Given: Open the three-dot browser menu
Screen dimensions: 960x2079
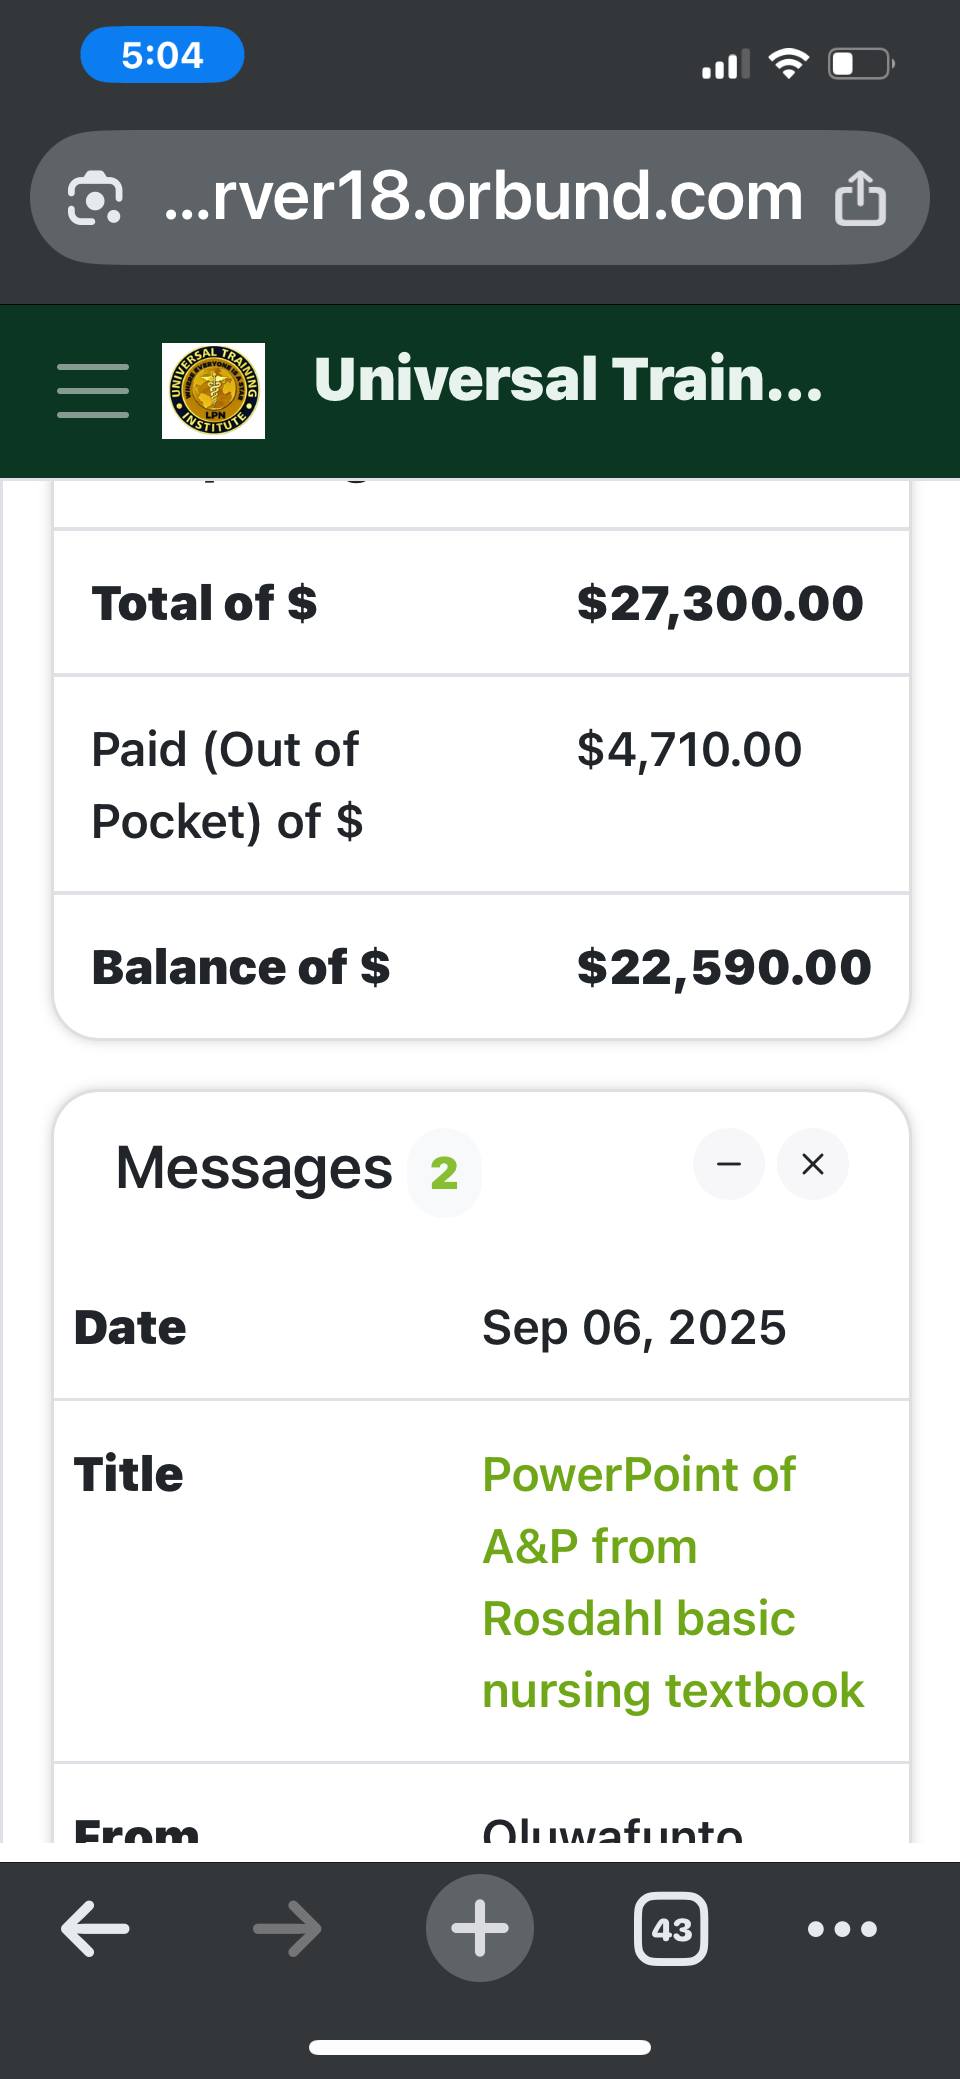Looking at the screenshot, I should [x=842, y=1928].
